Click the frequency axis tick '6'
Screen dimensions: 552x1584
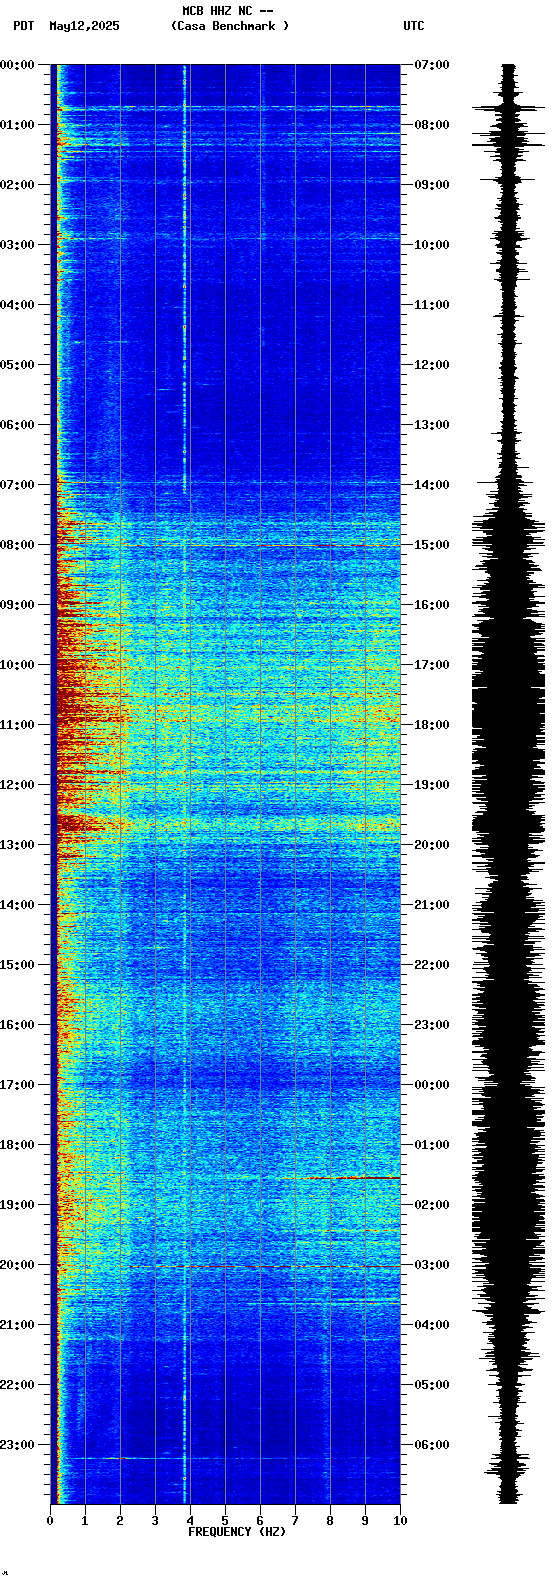coord(260,1521)
